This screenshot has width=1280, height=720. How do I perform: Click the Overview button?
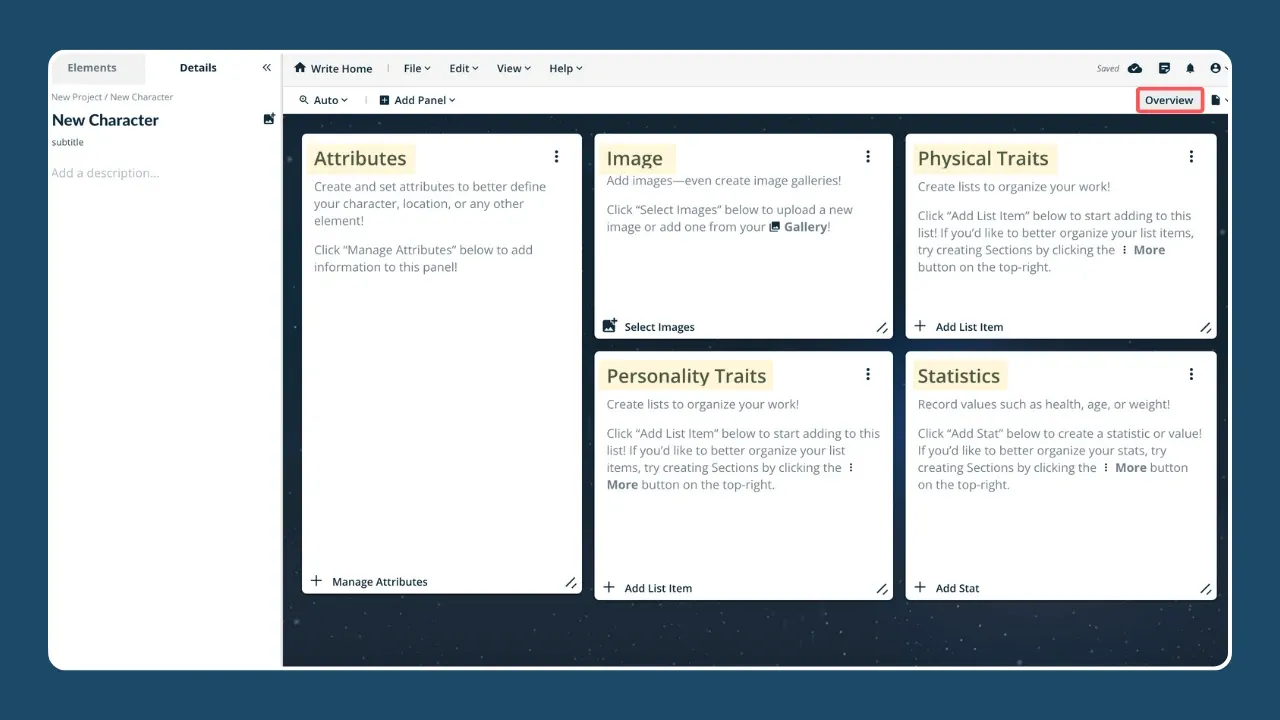pyautogui.click(x=1169, y=100)
